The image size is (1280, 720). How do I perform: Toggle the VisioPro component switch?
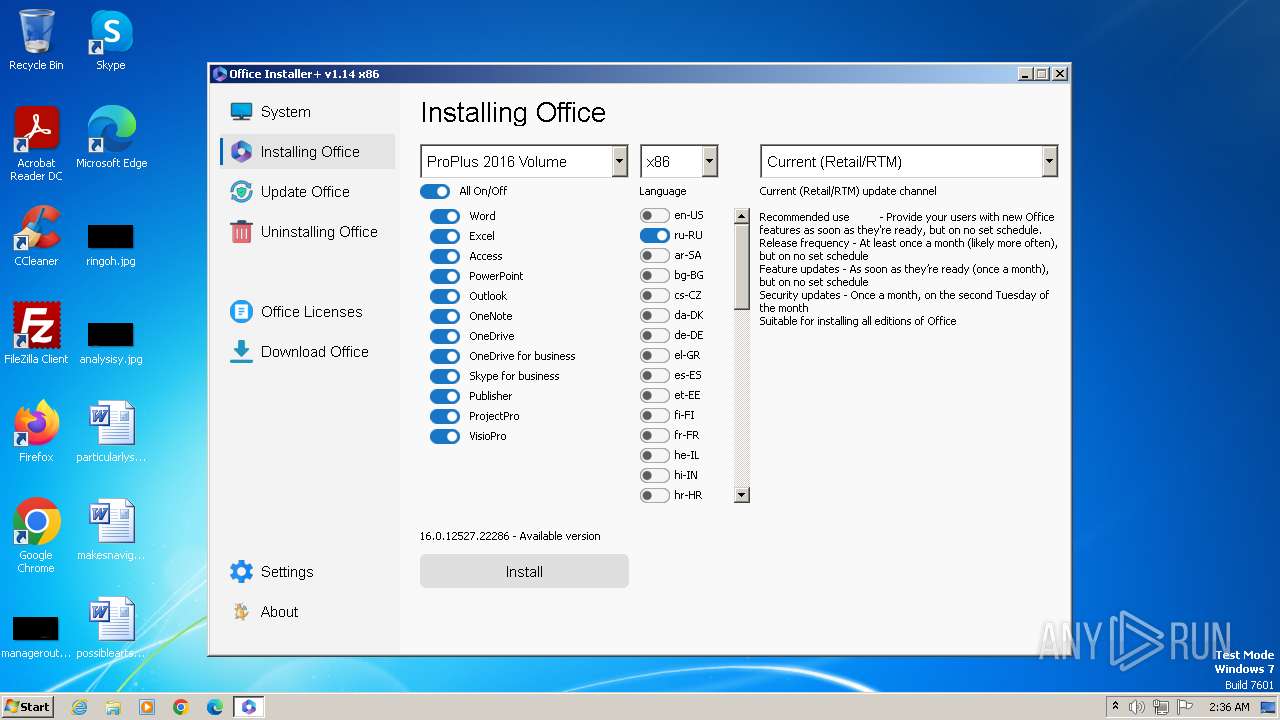(445, 436)
